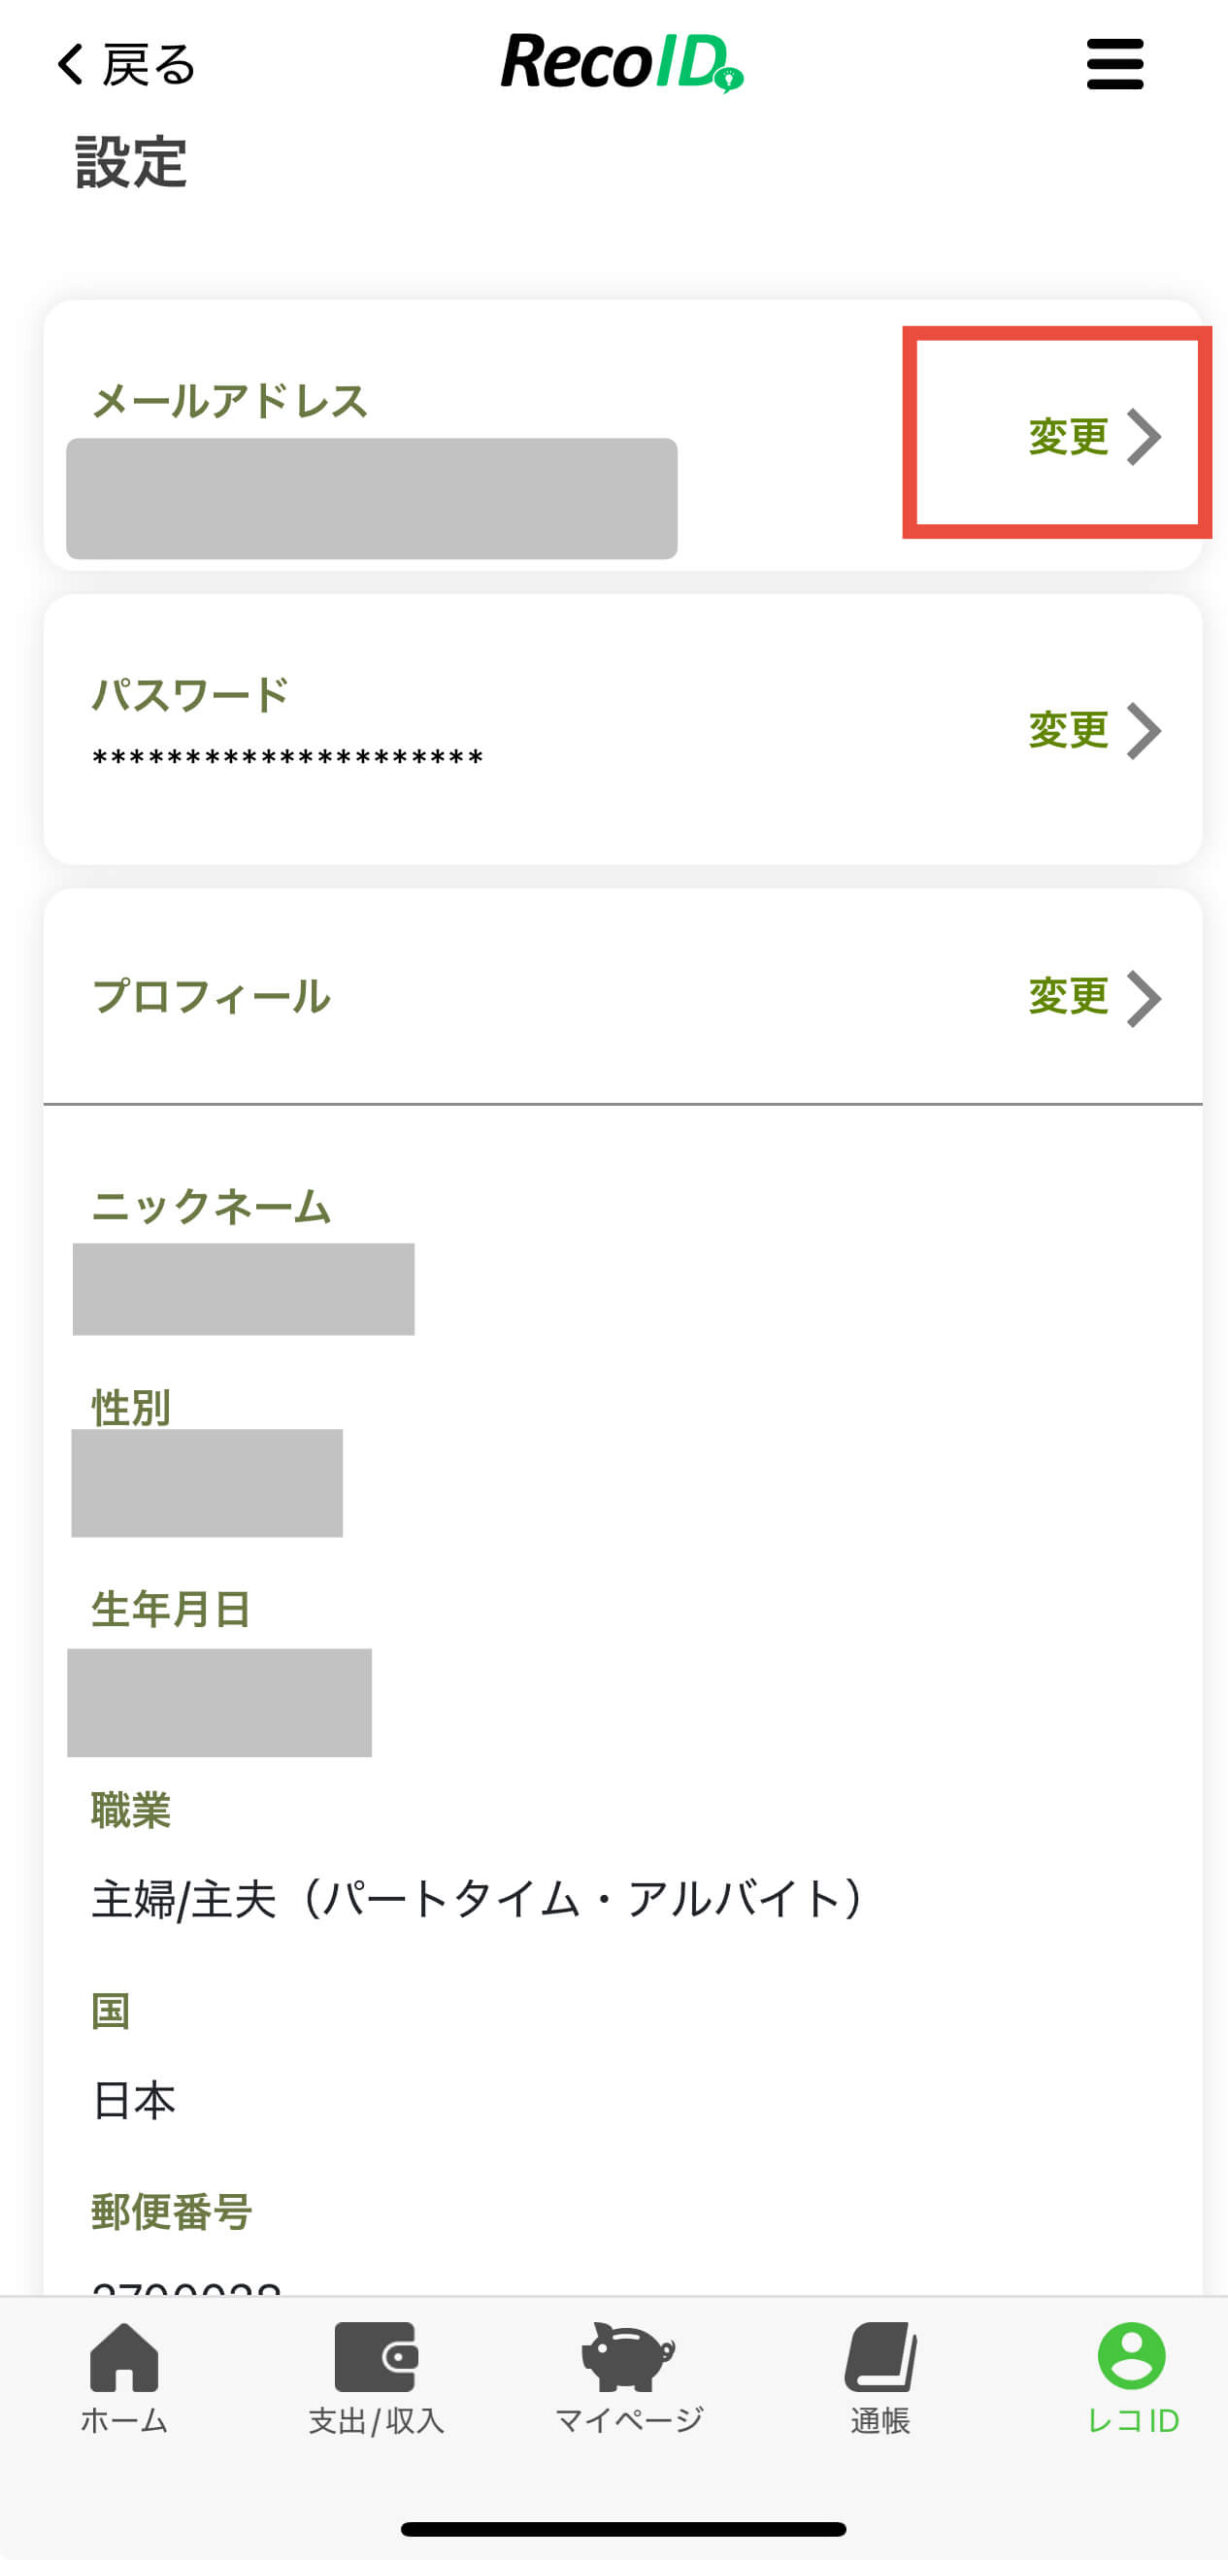1228x2560 pixels.
Task: Tap the Reco ID profile icon
Action: tap(1132, 2356)
